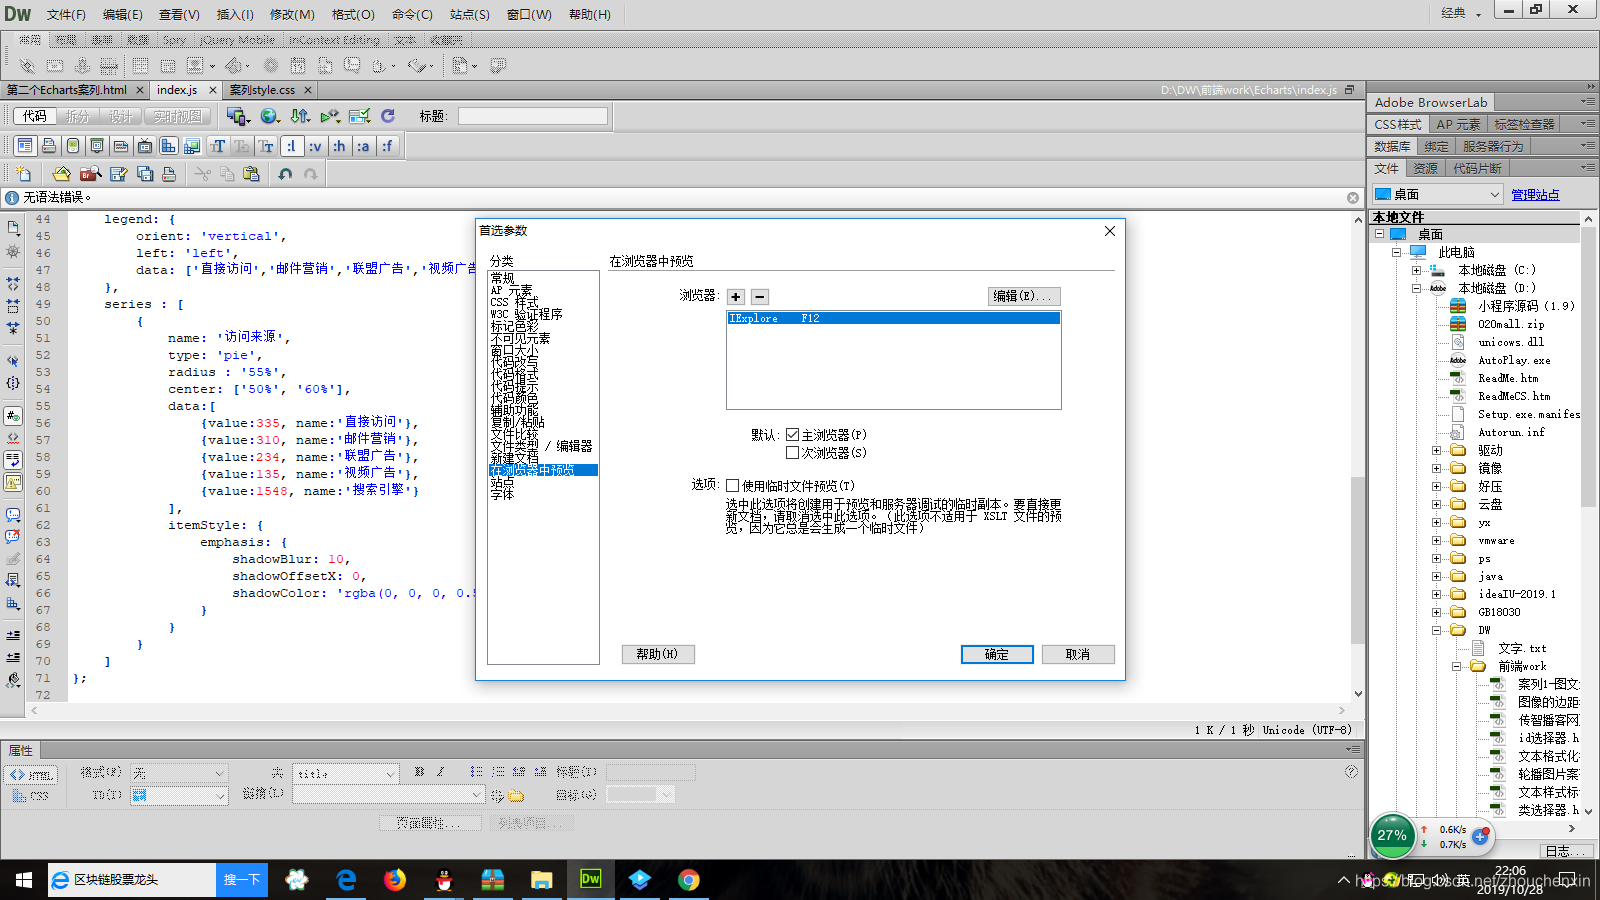
Task: Open the desktop site dropdown in Files panel
Action: 1437,194
